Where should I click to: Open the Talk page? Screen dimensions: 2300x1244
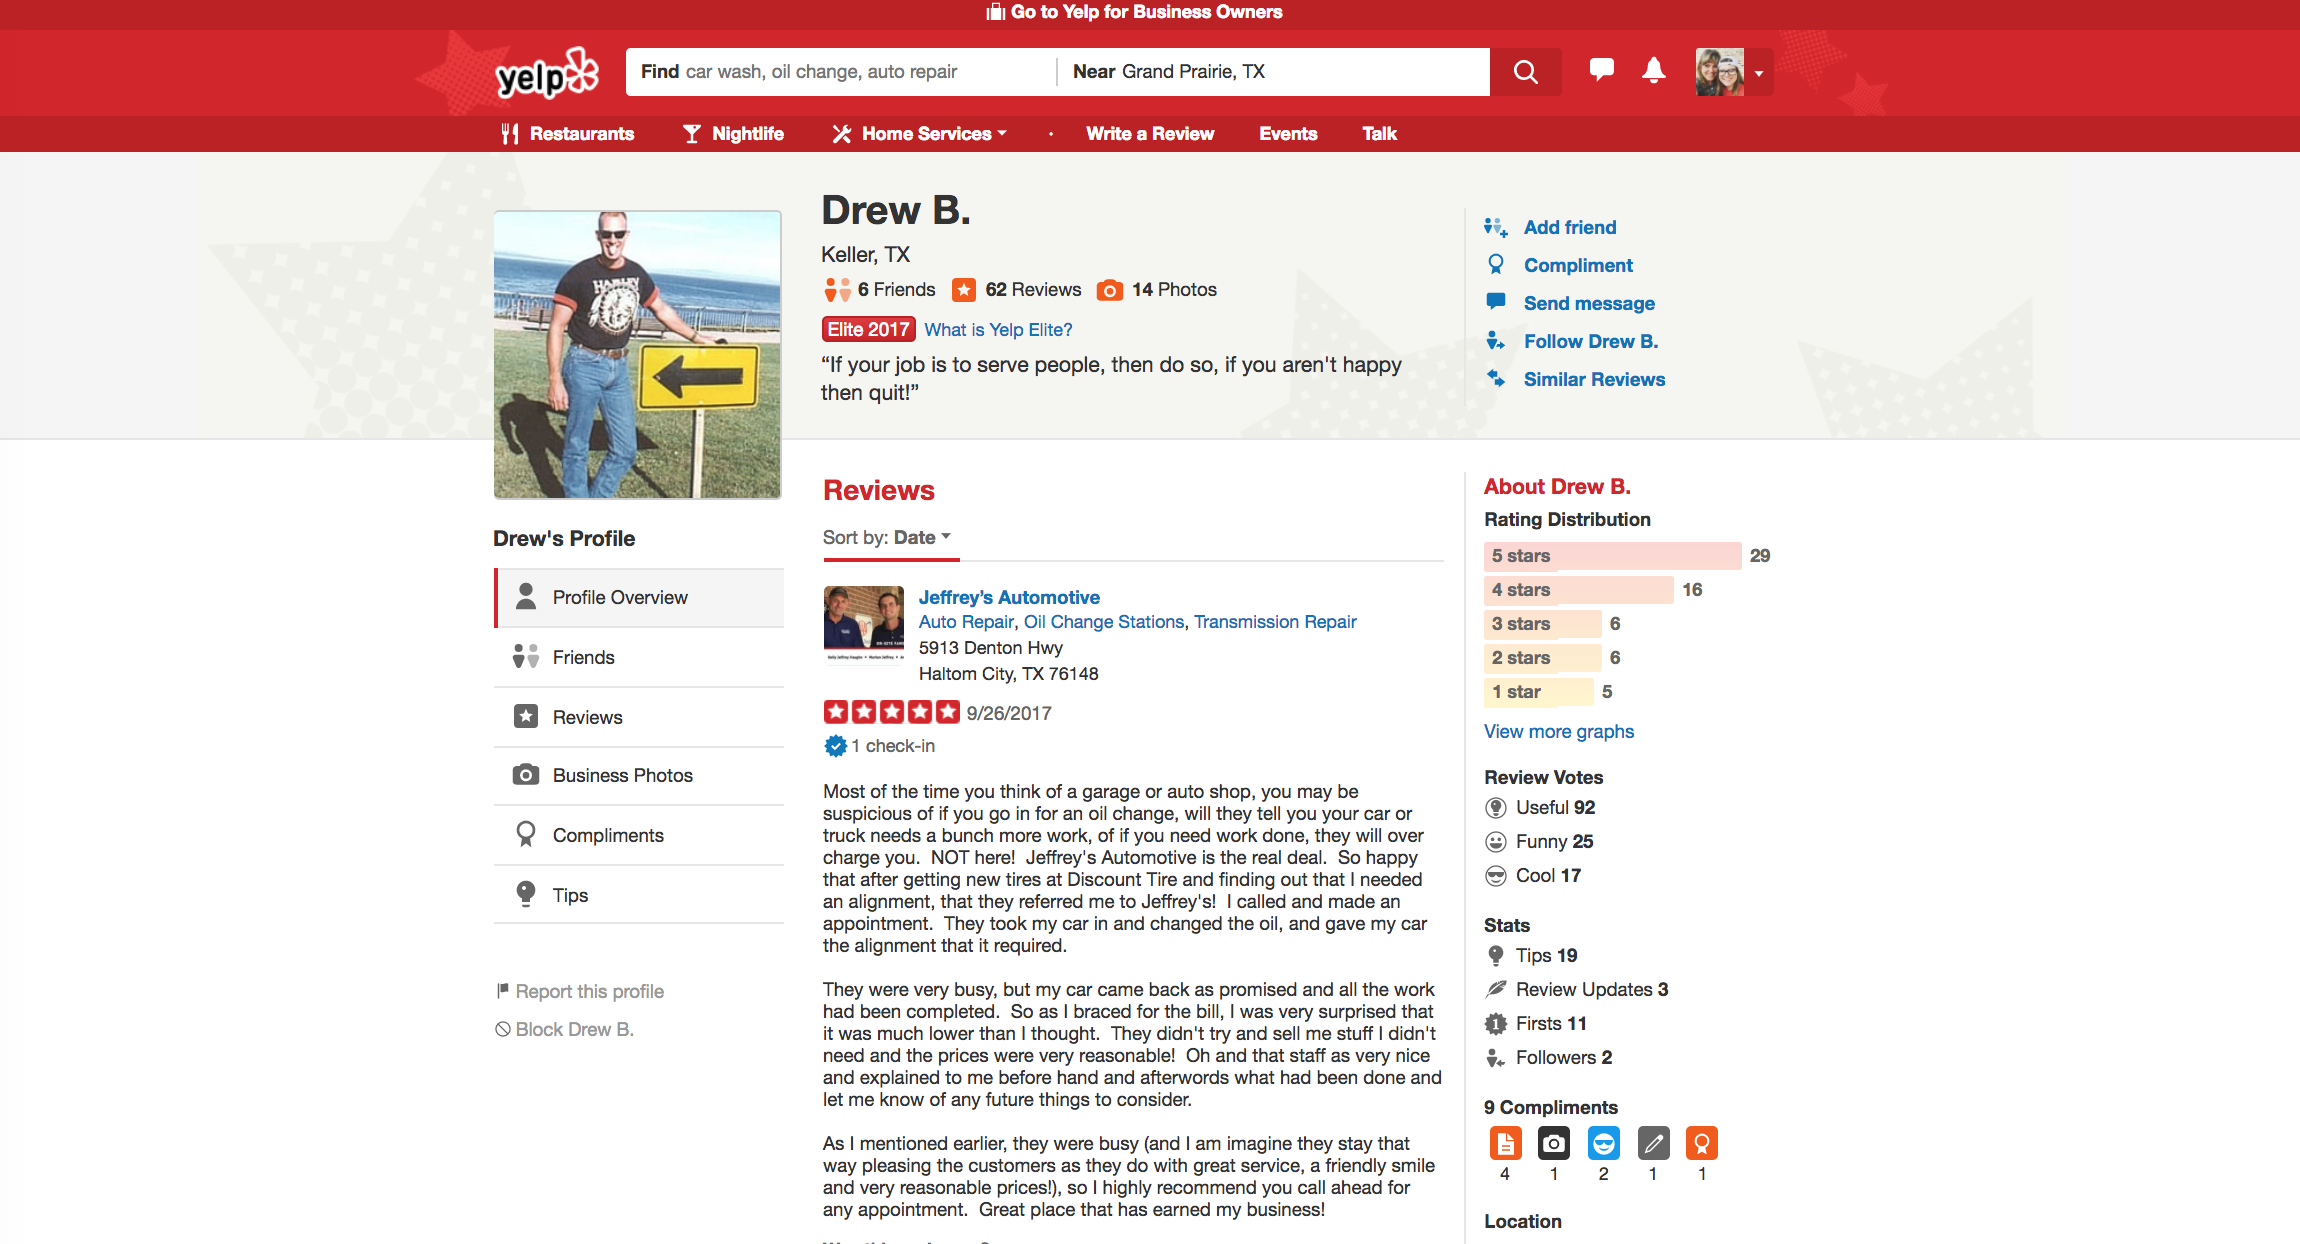tap(1379, 134)
